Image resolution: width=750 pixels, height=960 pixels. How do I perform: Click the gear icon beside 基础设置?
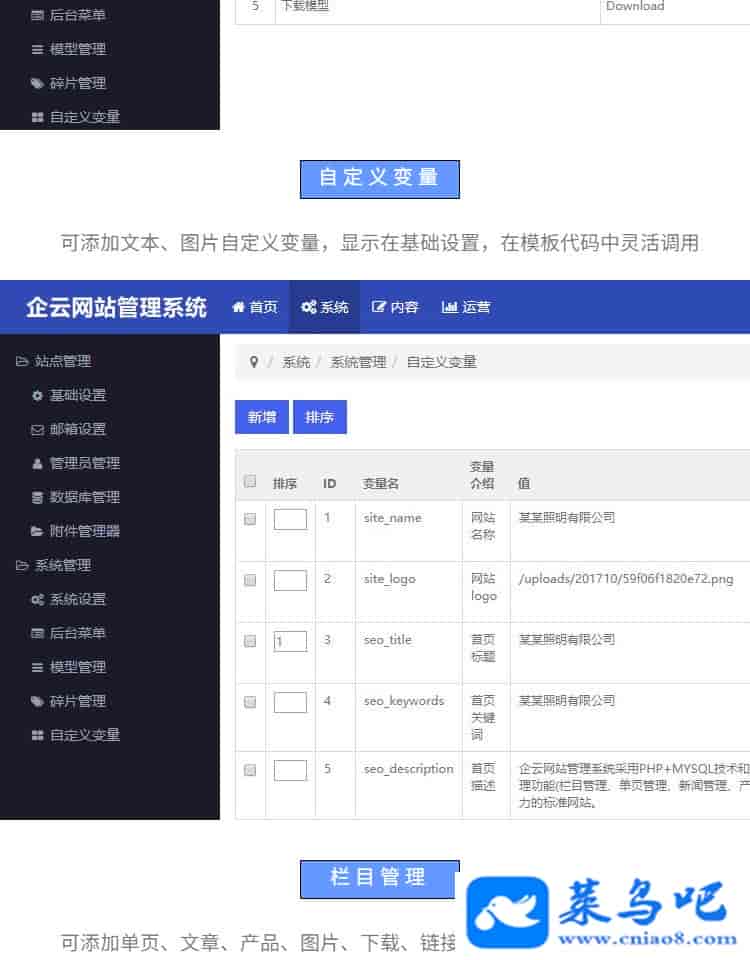38,396
